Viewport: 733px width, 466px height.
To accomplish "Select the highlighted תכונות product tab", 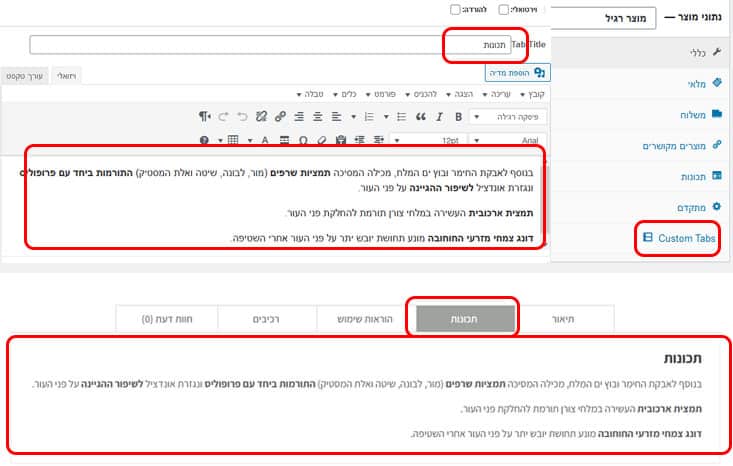I will coord(465,319).
